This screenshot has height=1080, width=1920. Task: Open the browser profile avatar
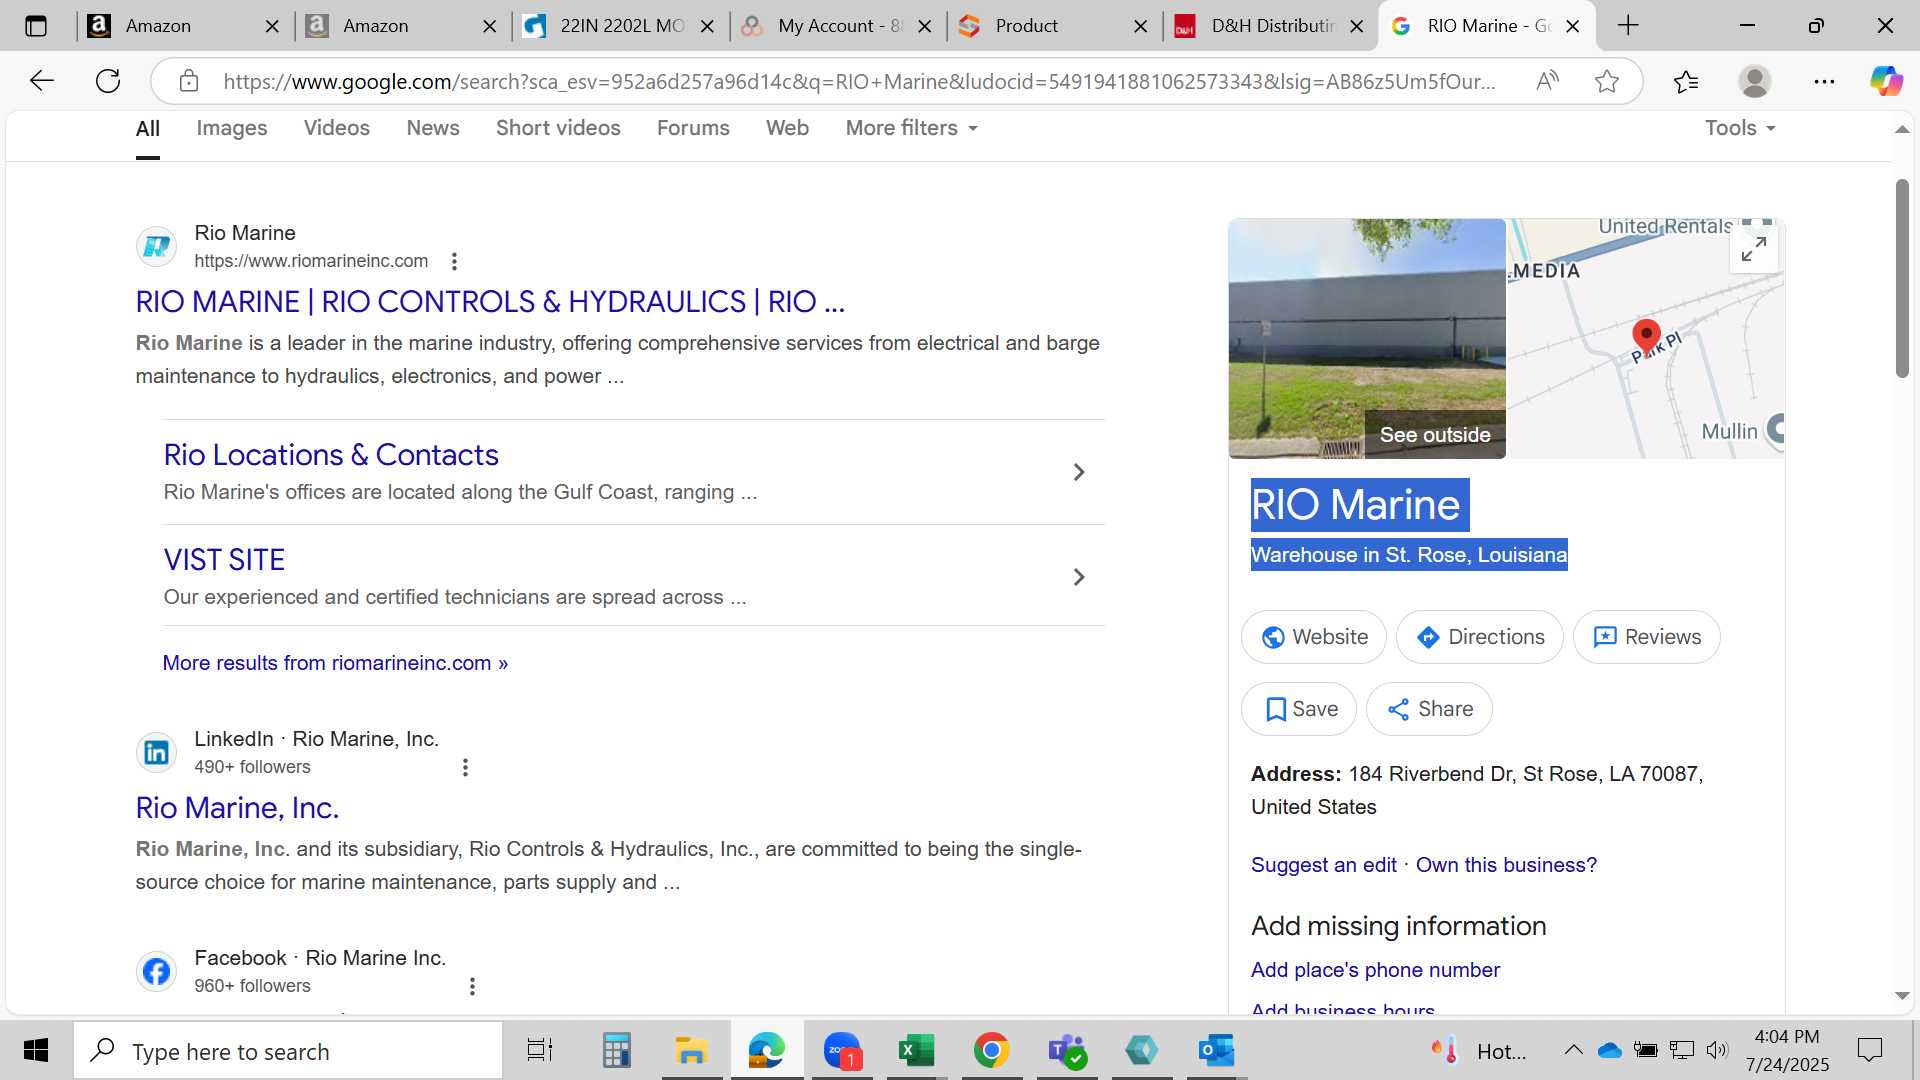1755,81
